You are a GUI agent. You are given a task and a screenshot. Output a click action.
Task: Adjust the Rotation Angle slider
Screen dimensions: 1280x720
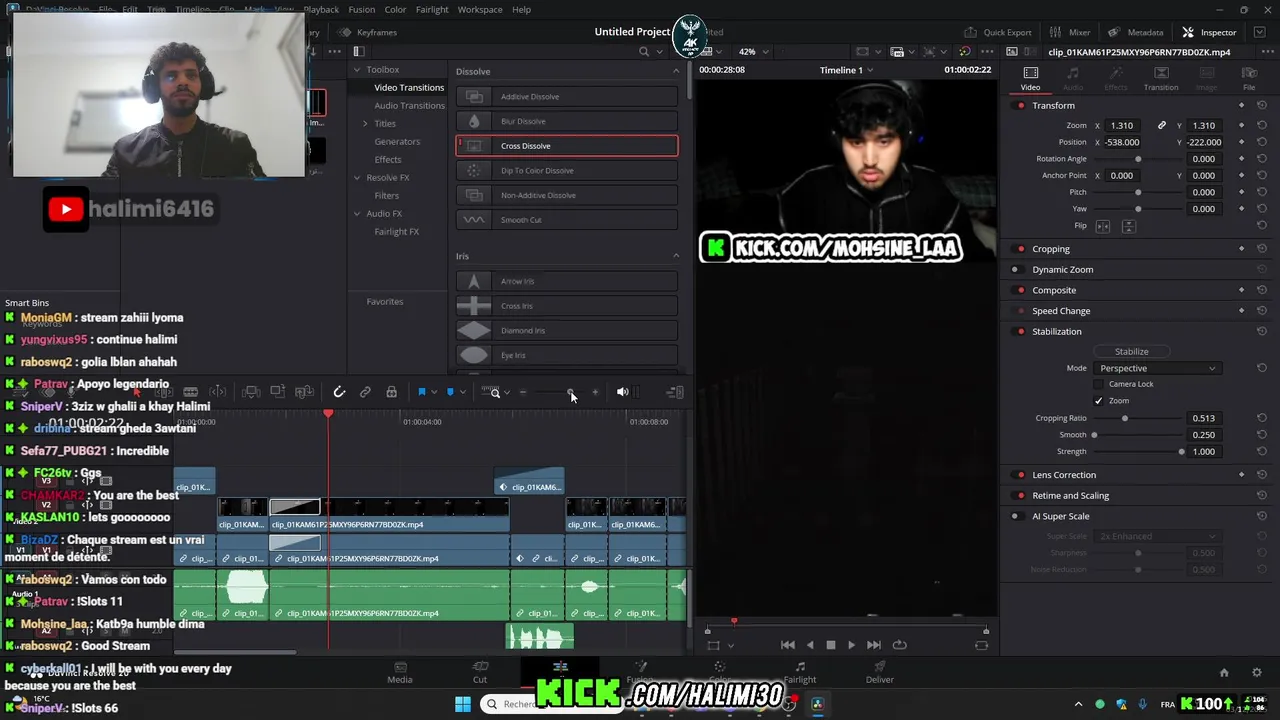pyautogui.click(x=1139, y=159)
